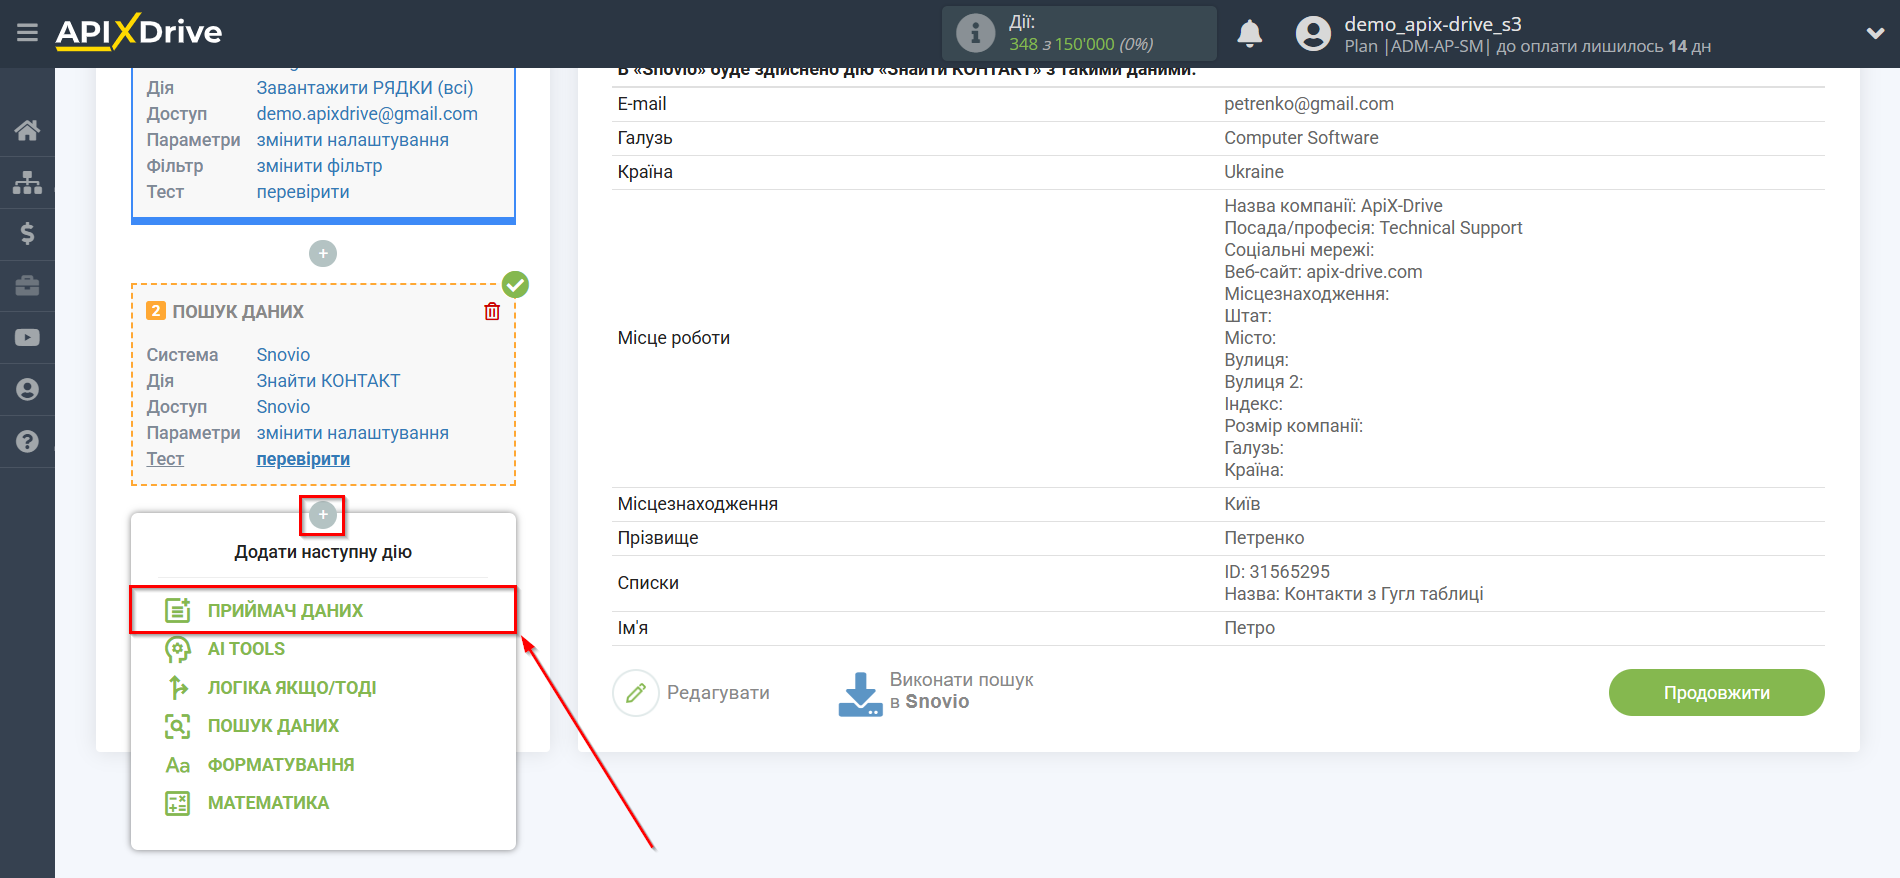The width and height of the screenshot is (1900, 878).
Task: Click змінити фільтр link
Action: [319, 166]
